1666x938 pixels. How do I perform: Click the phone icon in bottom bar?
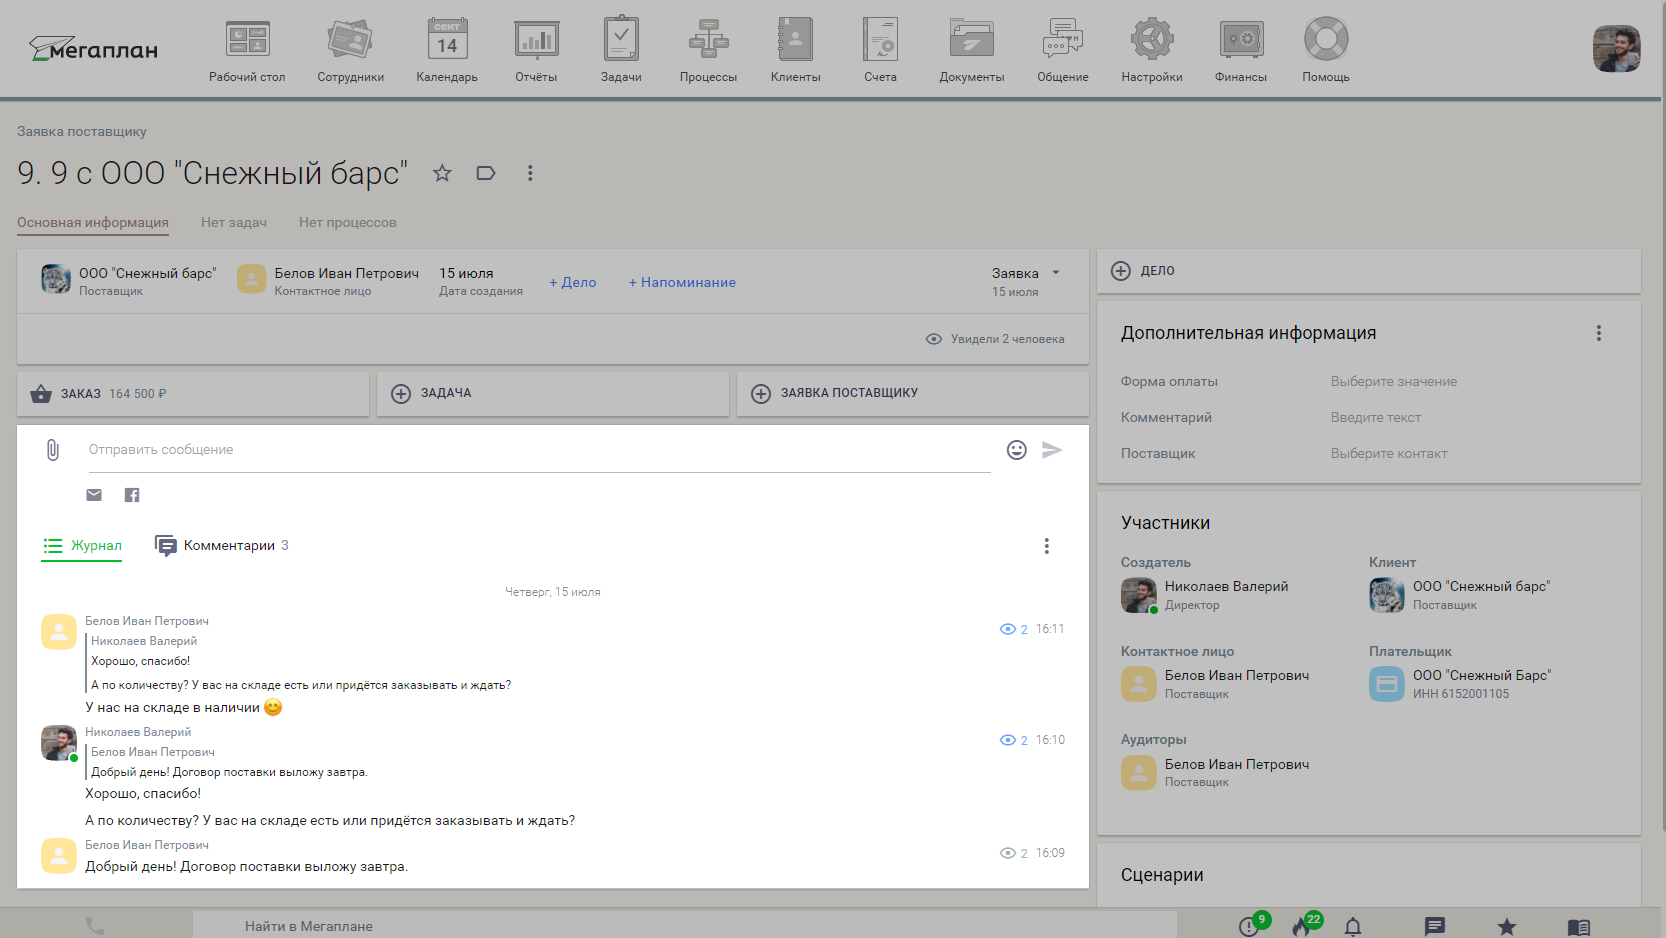[95, 926]
